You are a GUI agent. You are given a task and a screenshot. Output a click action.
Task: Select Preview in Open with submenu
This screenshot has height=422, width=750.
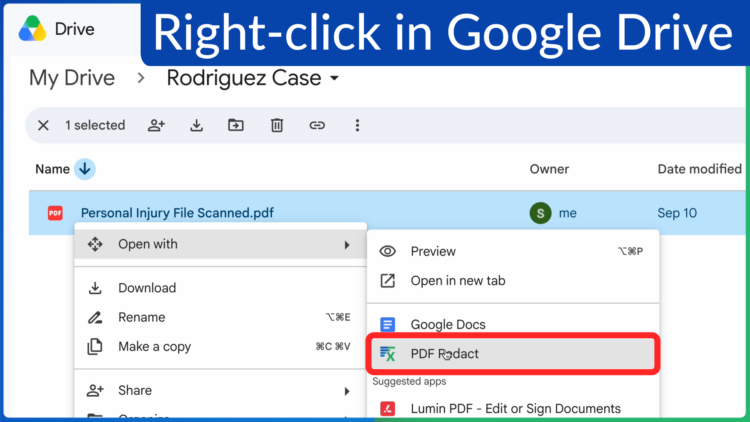click(513, 251)
